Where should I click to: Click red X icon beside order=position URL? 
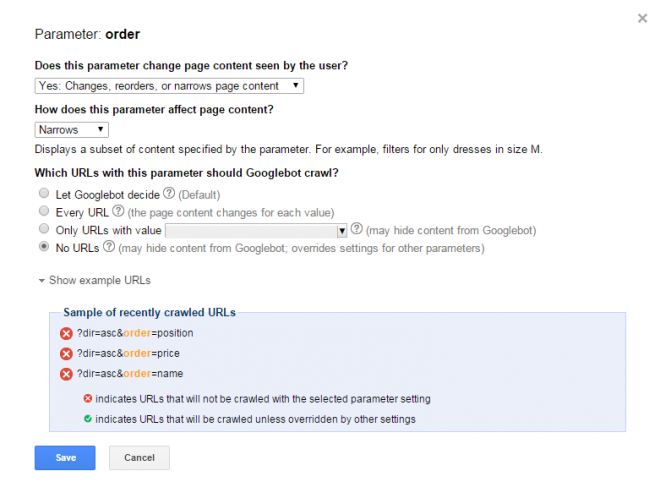[67, 333]
